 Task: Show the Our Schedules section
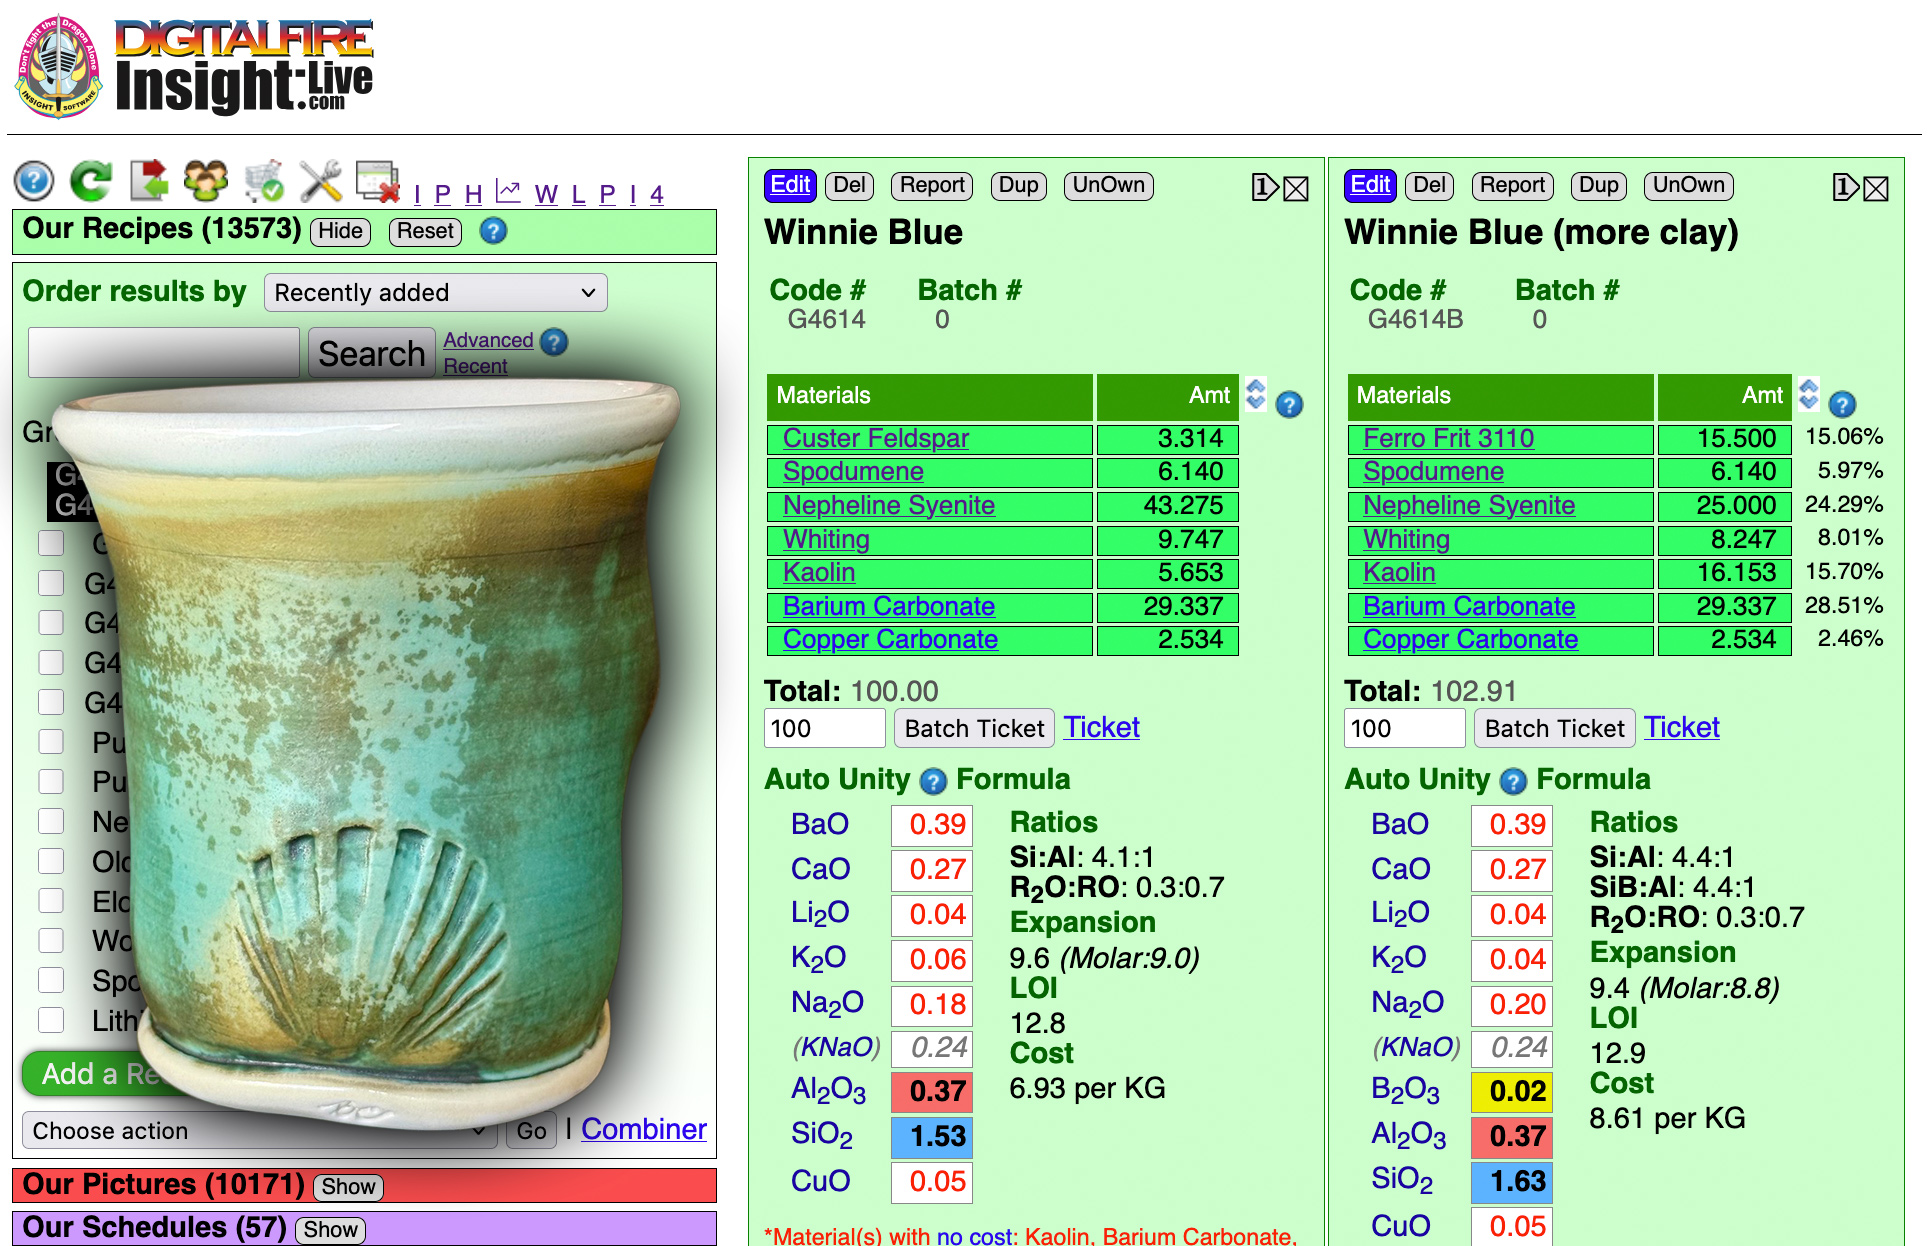coord(331,1230)
